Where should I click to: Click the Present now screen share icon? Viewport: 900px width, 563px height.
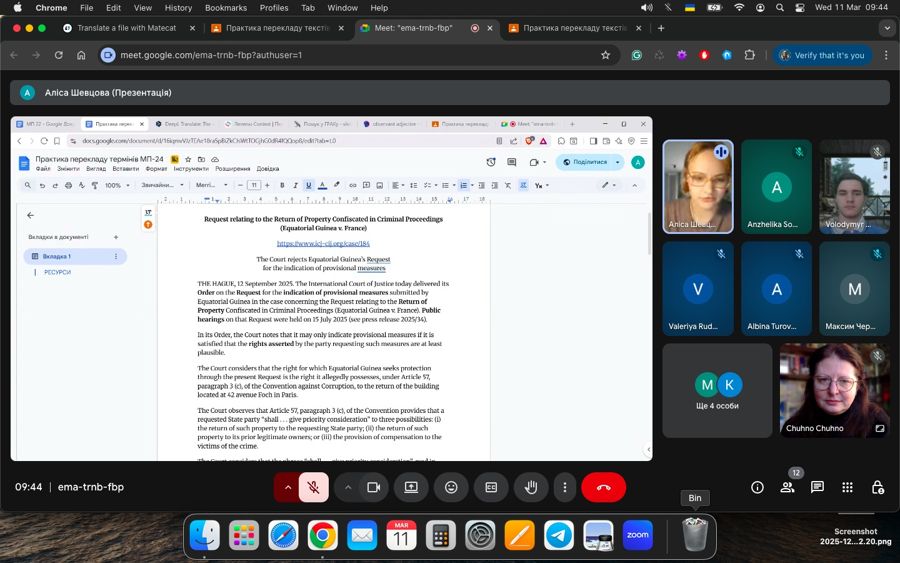click(x=411, y=487)
